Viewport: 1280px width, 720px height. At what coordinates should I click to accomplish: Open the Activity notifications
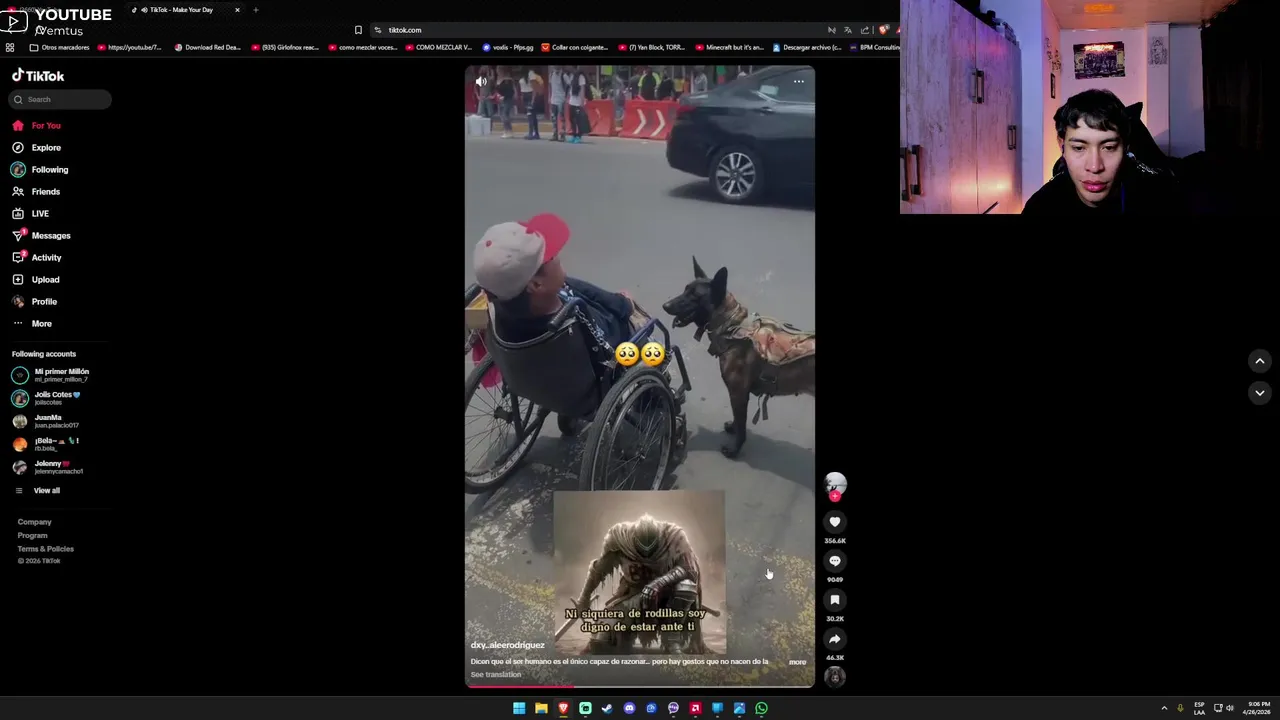tap(37, 258)
